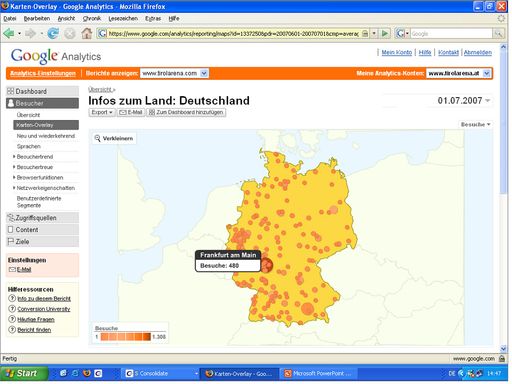Click the Firefox quick launch icon in taskbar
Viewport: 512px width, 384px height.
click(87, 373)
